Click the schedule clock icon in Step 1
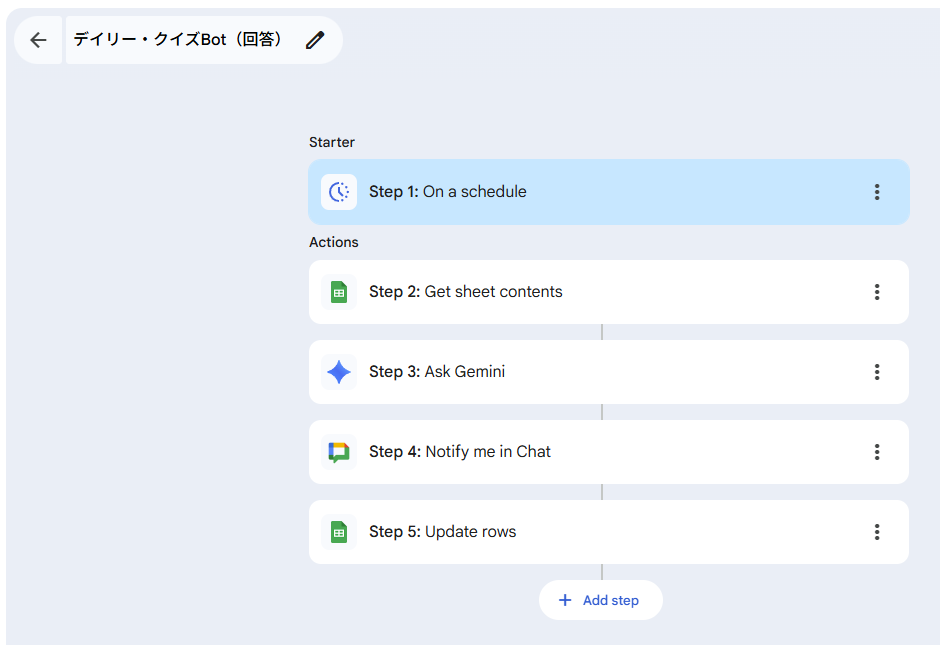The height and width of the screenshot is (645, 940). coord(339,192)
